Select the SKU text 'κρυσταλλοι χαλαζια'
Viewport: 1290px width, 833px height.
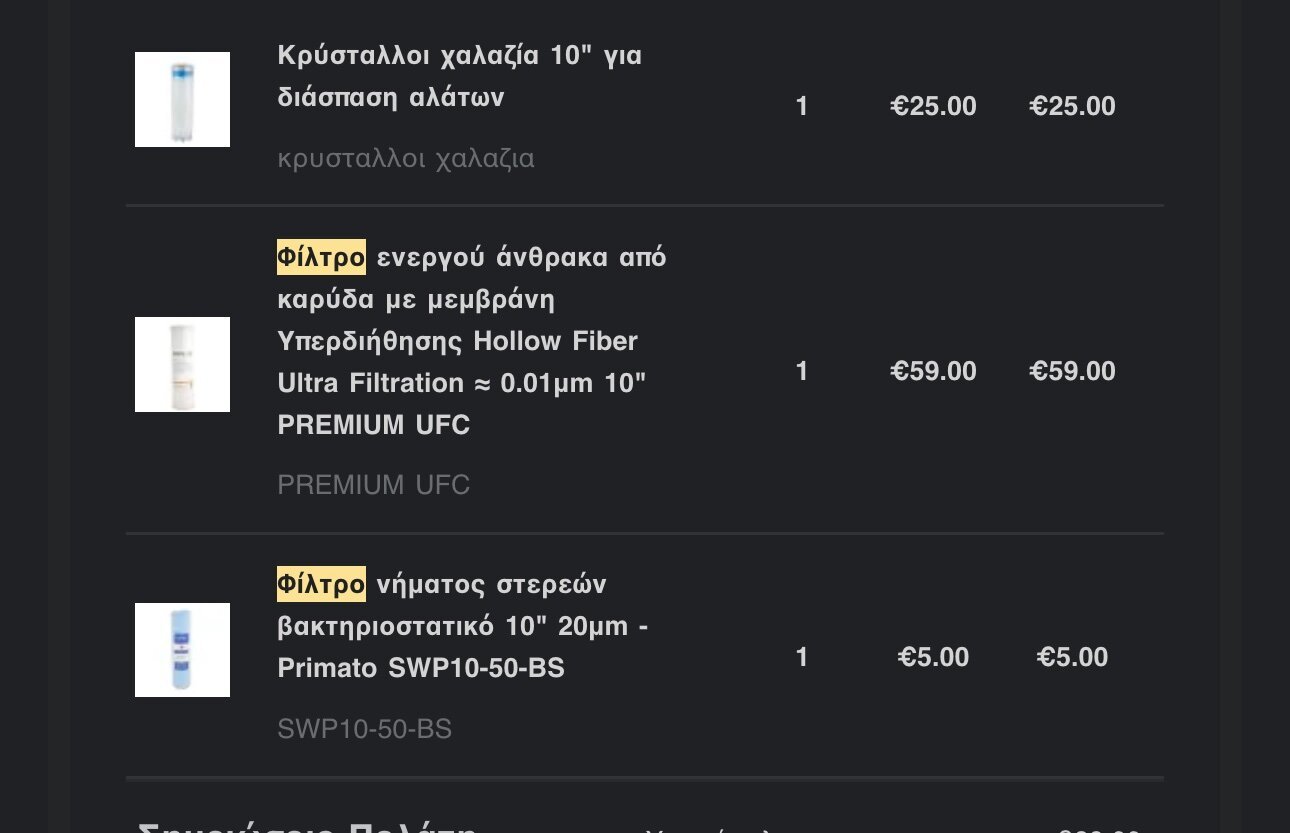coord(406,159)
